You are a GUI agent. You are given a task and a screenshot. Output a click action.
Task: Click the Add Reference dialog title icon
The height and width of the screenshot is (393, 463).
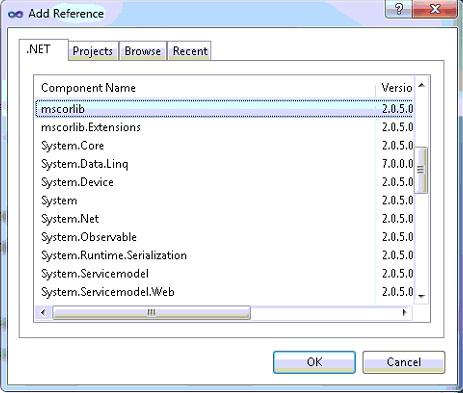pyautogui.click(x=16, y=14)
